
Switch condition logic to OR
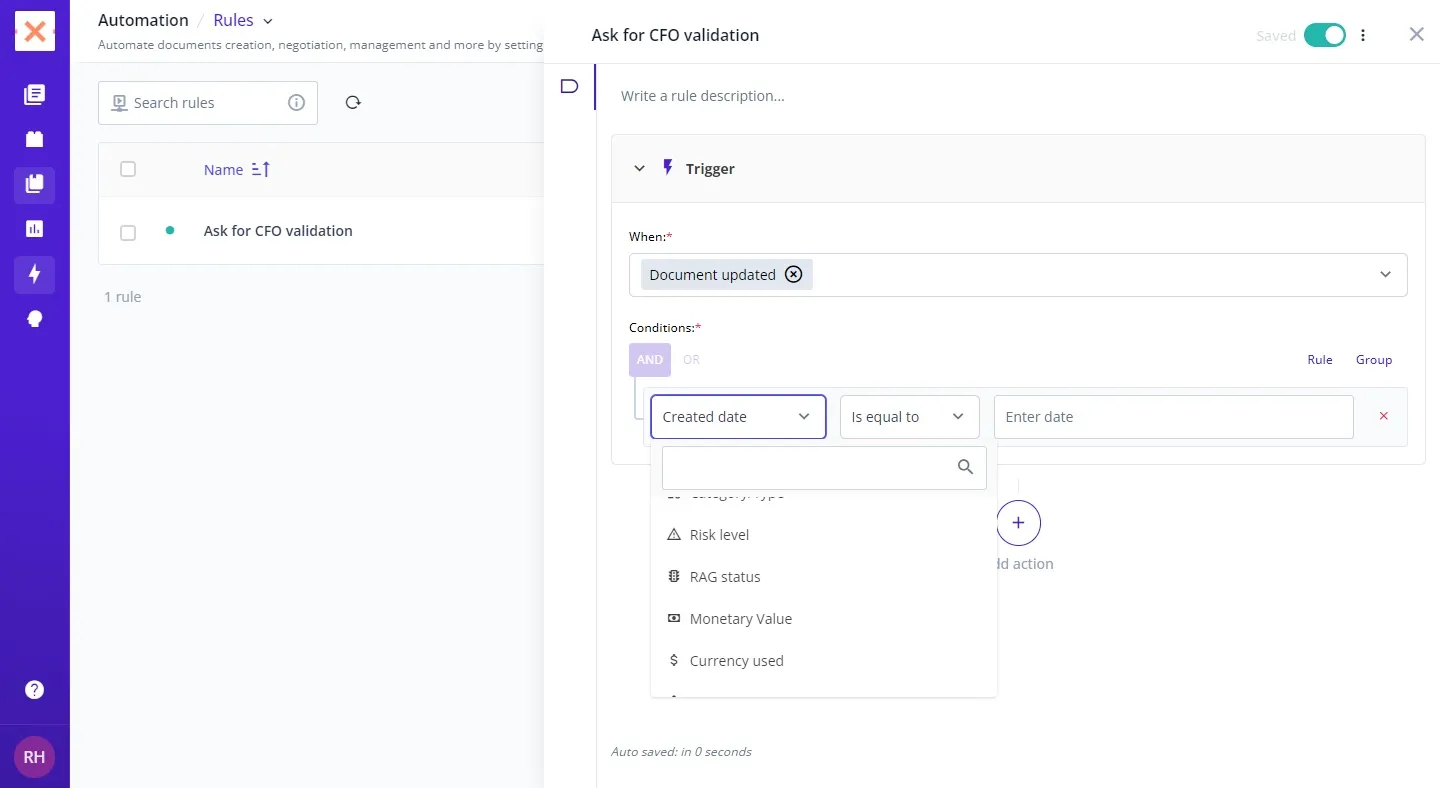(691, 360)
